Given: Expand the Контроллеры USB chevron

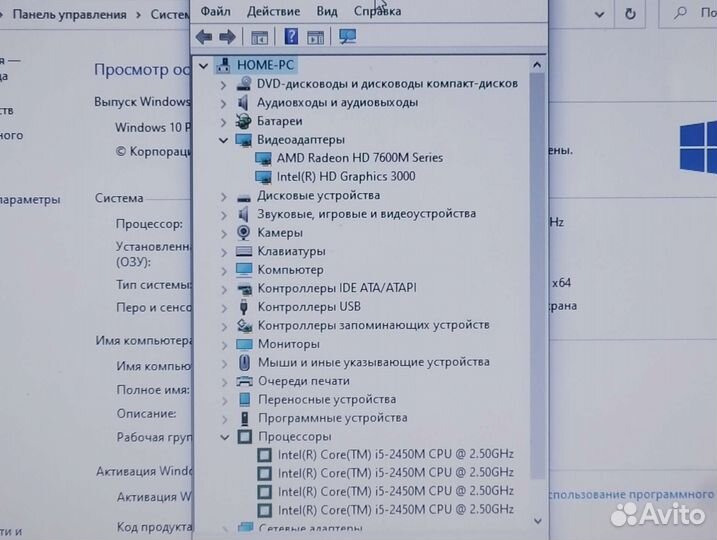Looking at the screenshot, I should click(224, 308).
